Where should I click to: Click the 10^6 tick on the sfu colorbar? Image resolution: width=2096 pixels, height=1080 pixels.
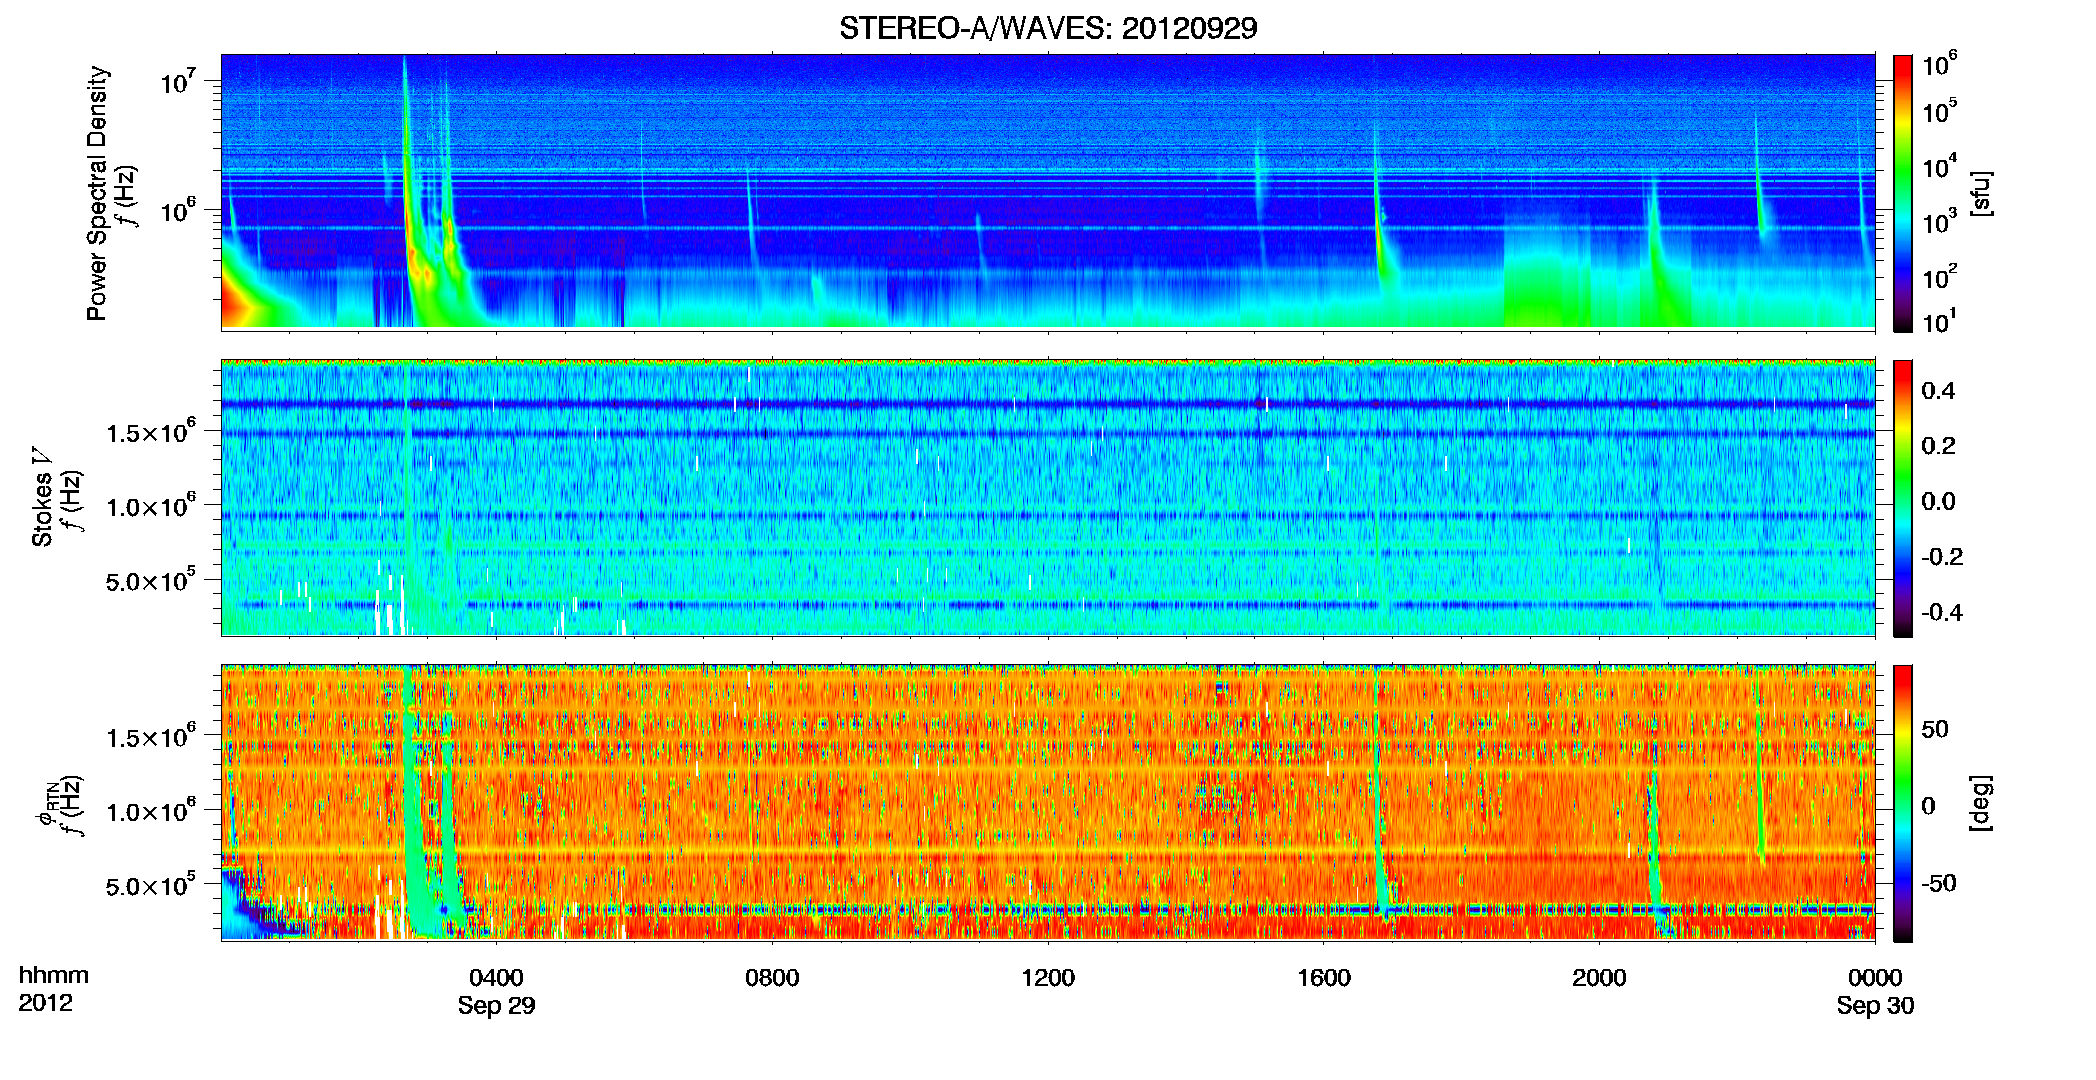(1939, 64)
